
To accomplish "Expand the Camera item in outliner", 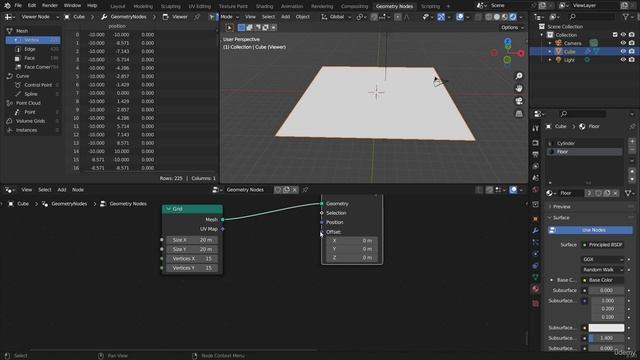I will tap(550, 43).
